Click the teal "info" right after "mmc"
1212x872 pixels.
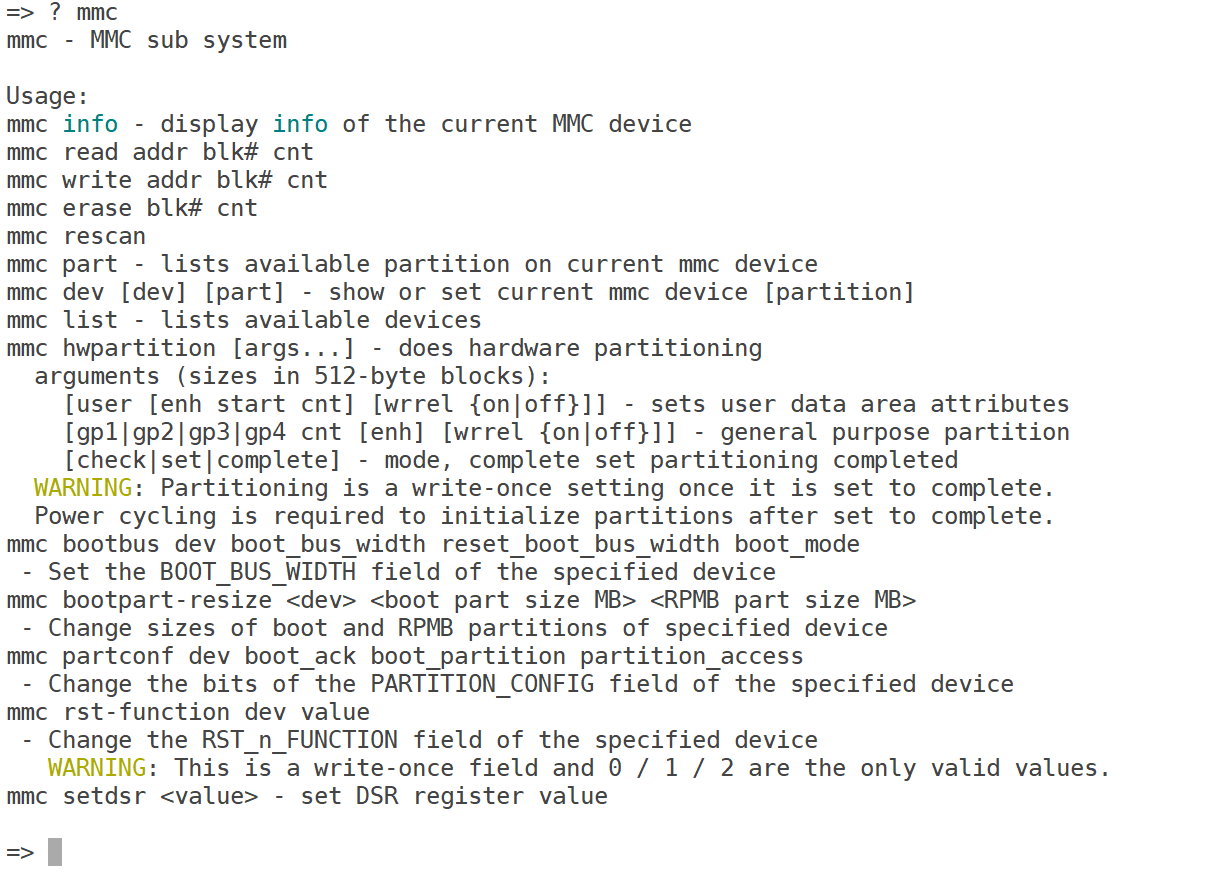[90, 124]
